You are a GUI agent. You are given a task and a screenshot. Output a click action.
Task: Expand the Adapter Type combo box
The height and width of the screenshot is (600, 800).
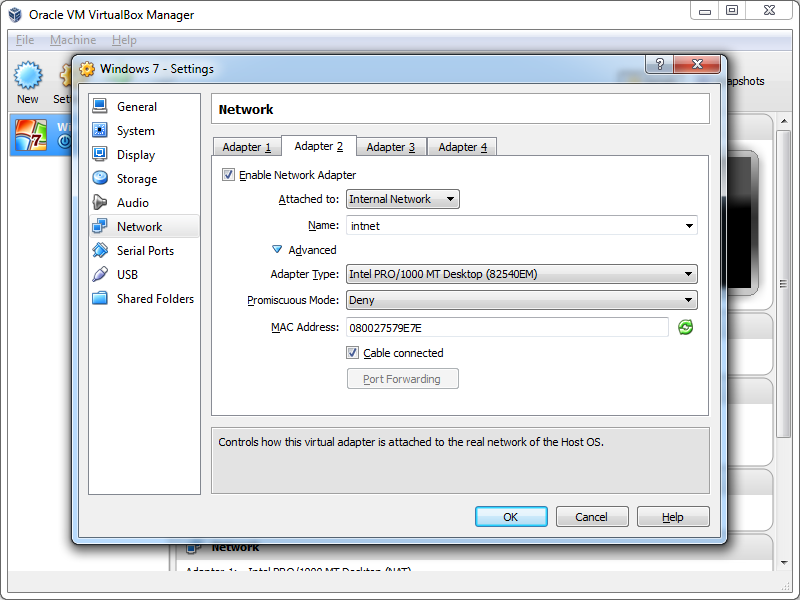pyautogui.click(x=521, y=274)
